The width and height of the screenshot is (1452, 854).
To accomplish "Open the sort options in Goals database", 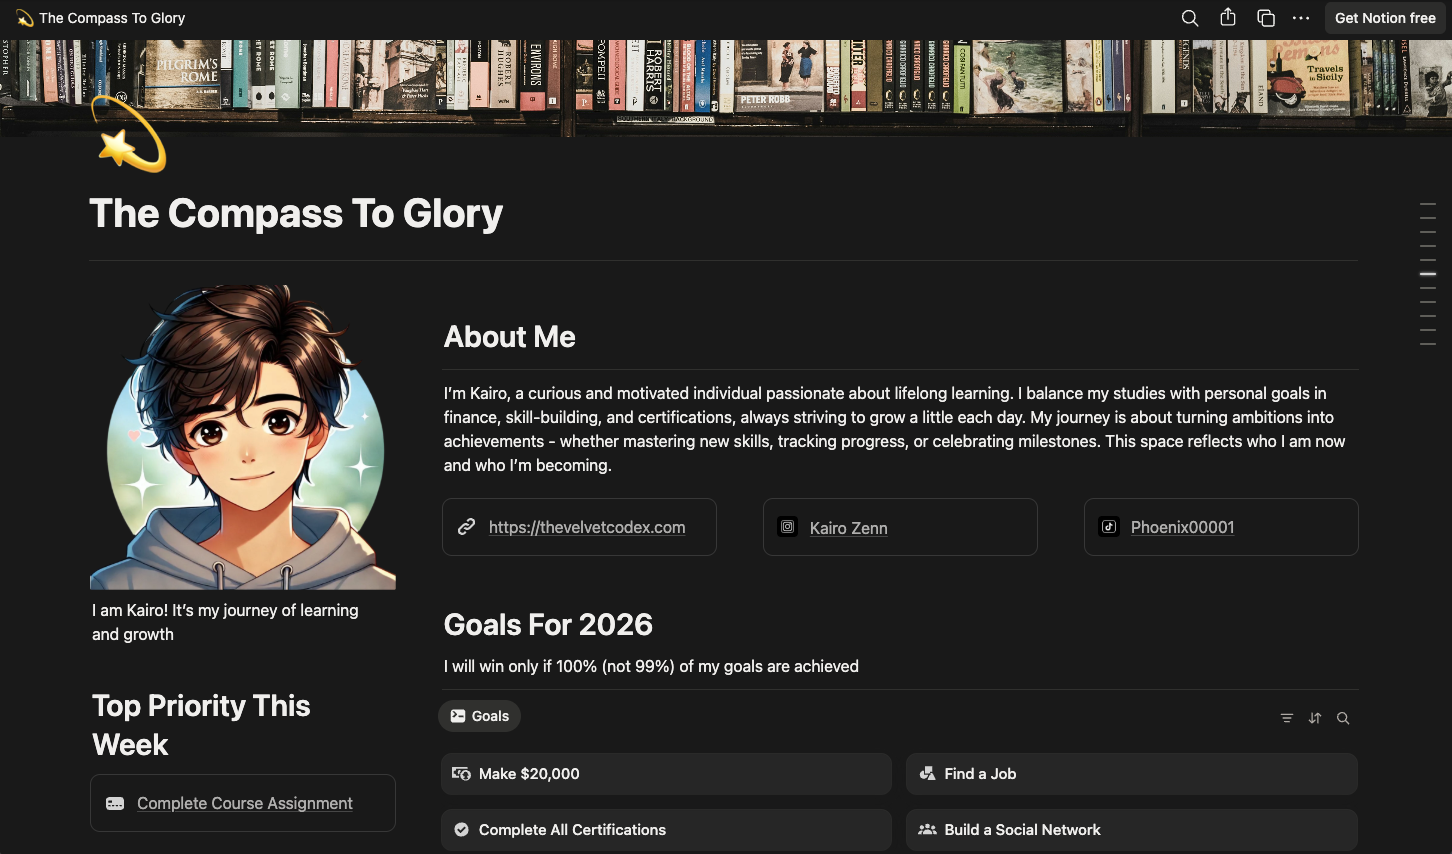I will [x=1315, y=718].
